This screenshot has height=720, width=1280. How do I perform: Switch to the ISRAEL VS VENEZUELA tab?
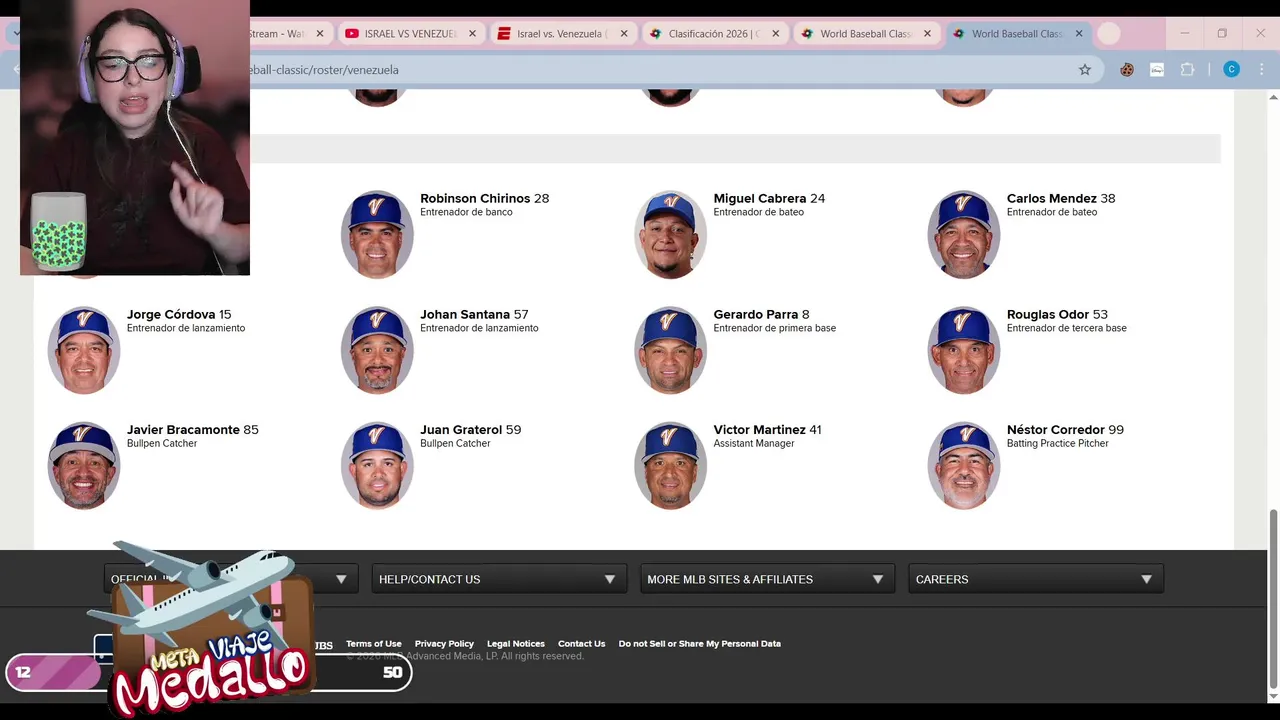[410, 34]
